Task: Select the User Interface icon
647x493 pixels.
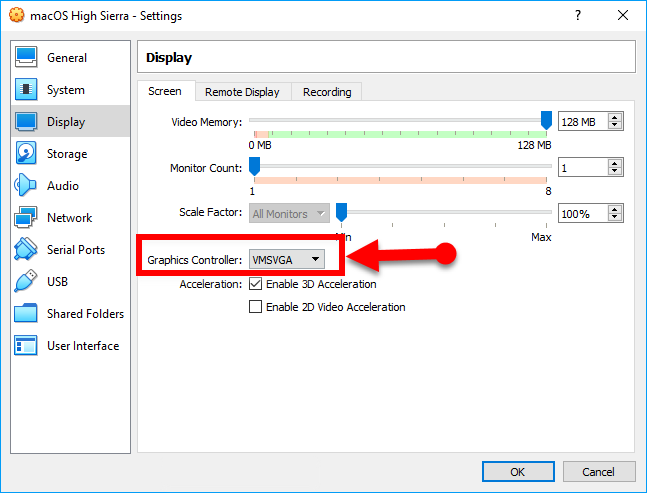Action: pyautogui.click(x=27, y=346)
